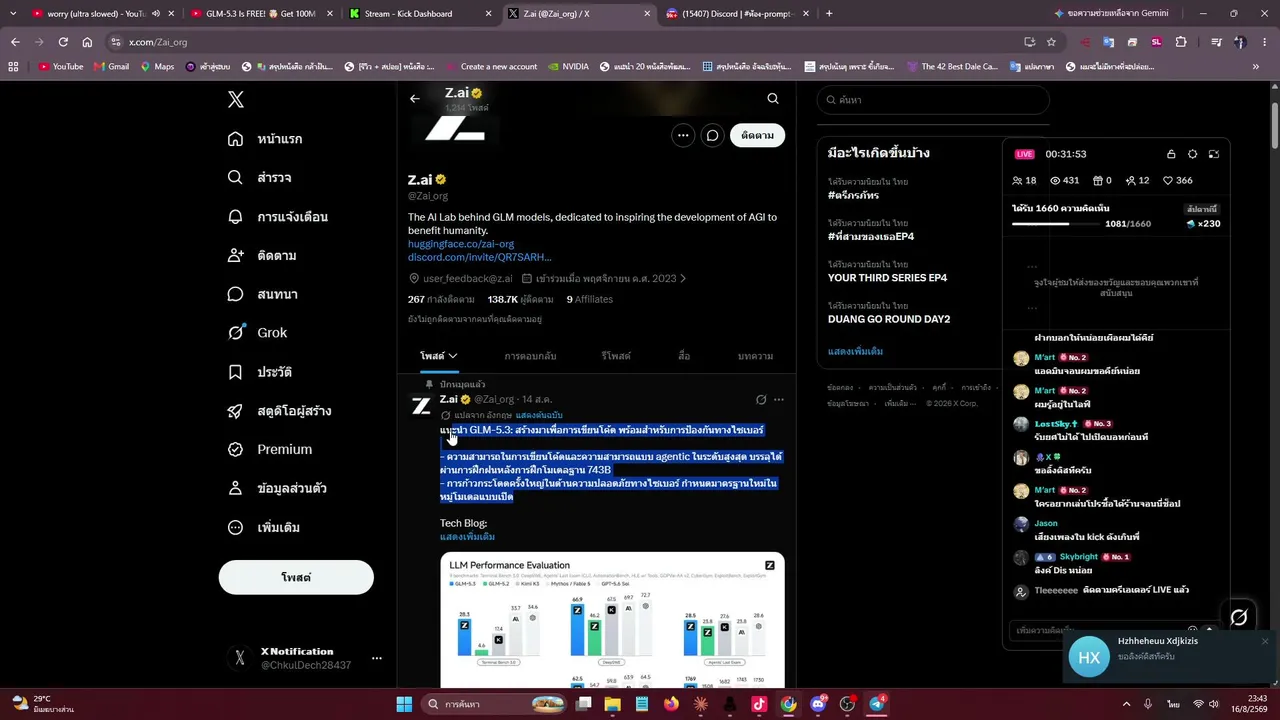
Task: Click the เพิ่มเติม (More) circle icon
Action: [x=235, y=527]
